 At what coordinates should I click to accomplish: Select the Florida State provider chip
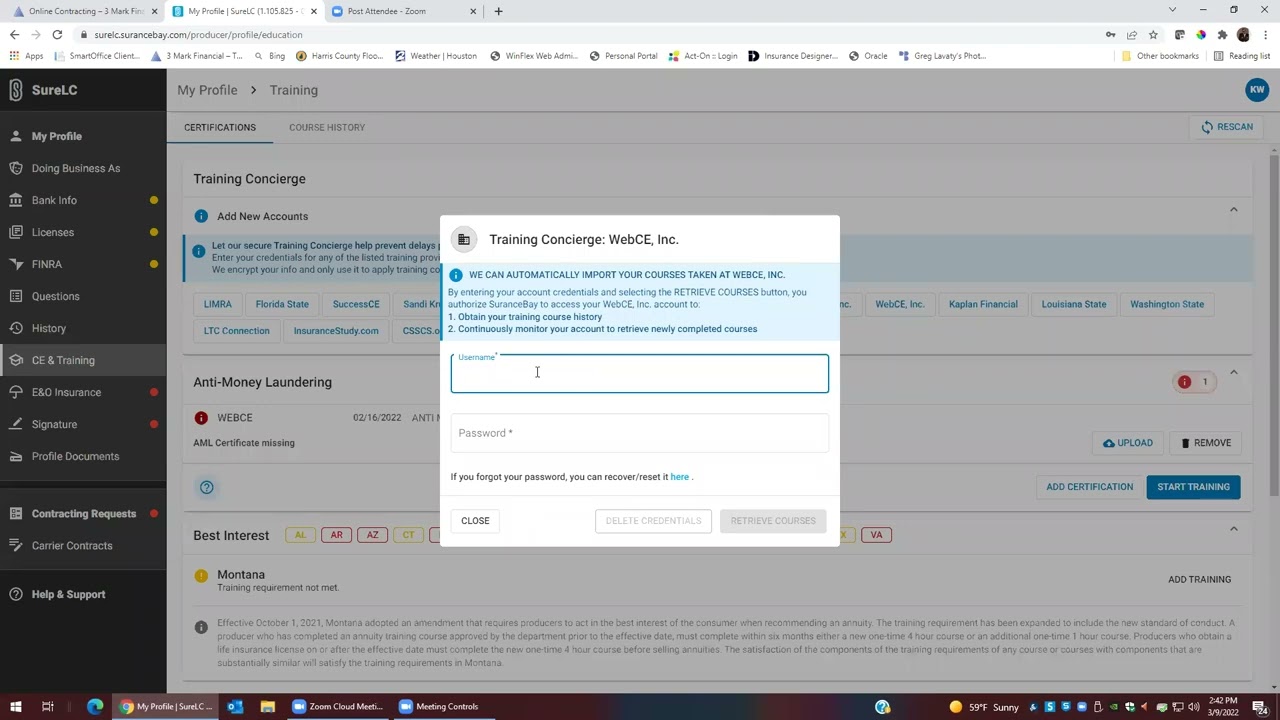point(282,304)
